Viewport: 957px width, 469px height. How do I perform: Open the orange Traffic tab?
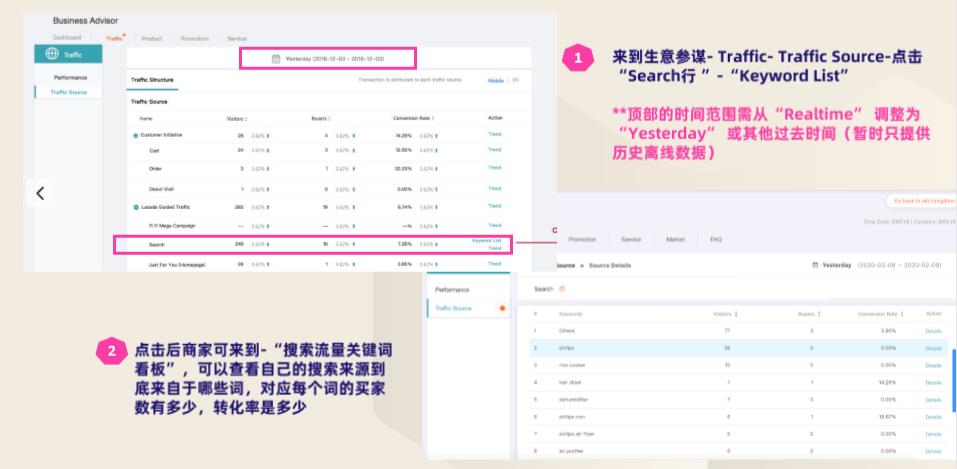coord(114,38)
